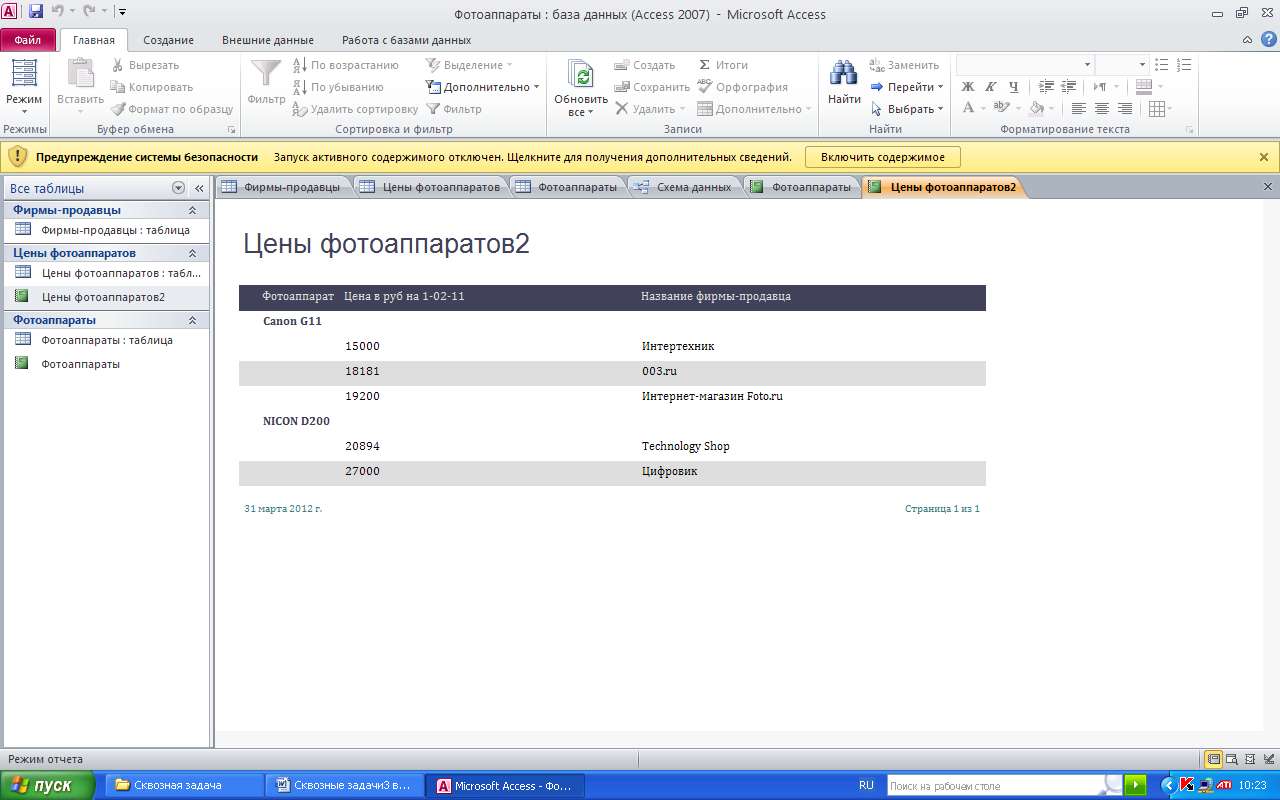Apply underline with the Ч button
The width and height of the screenshot is (1280, 800).
click(x=1014, y=87)
